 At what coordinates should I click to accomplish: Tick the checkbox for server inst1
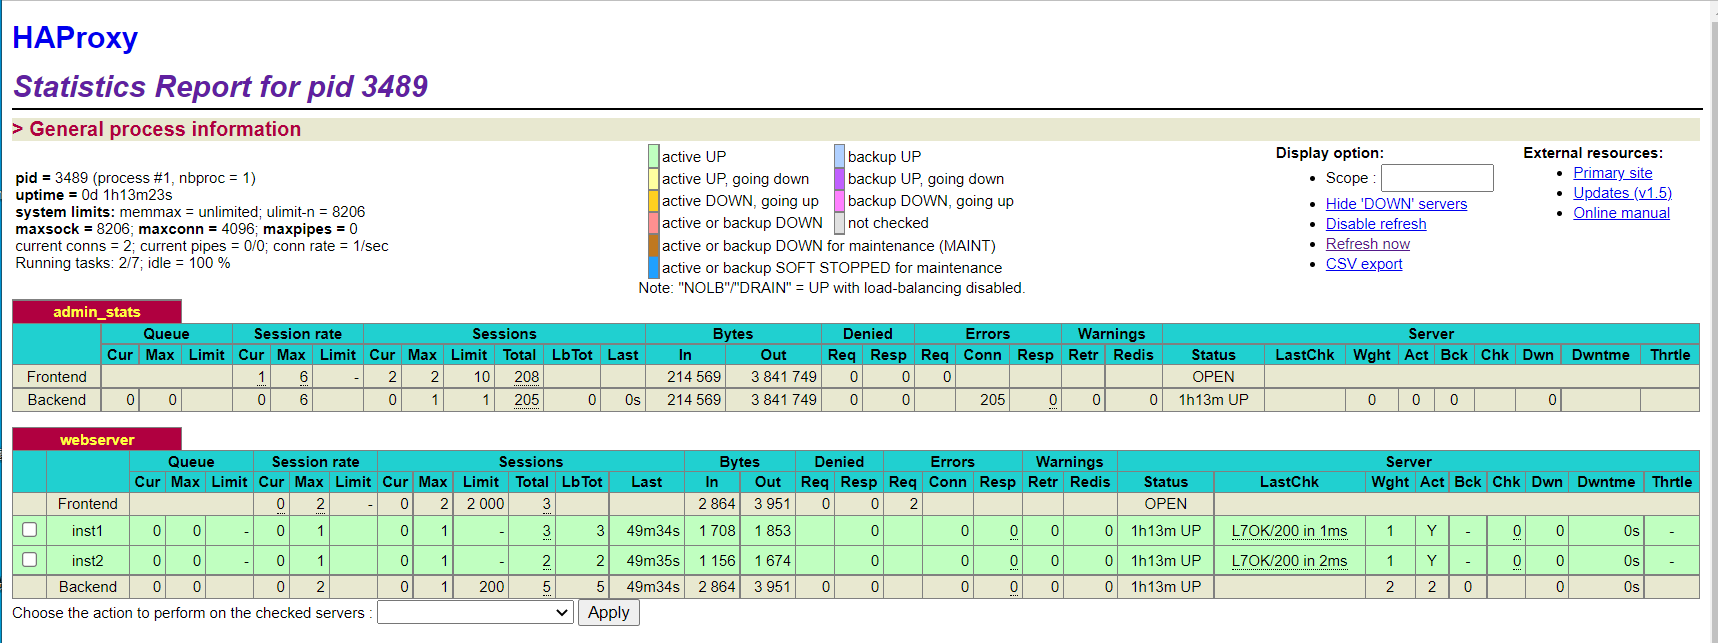(x=29, y=530)
